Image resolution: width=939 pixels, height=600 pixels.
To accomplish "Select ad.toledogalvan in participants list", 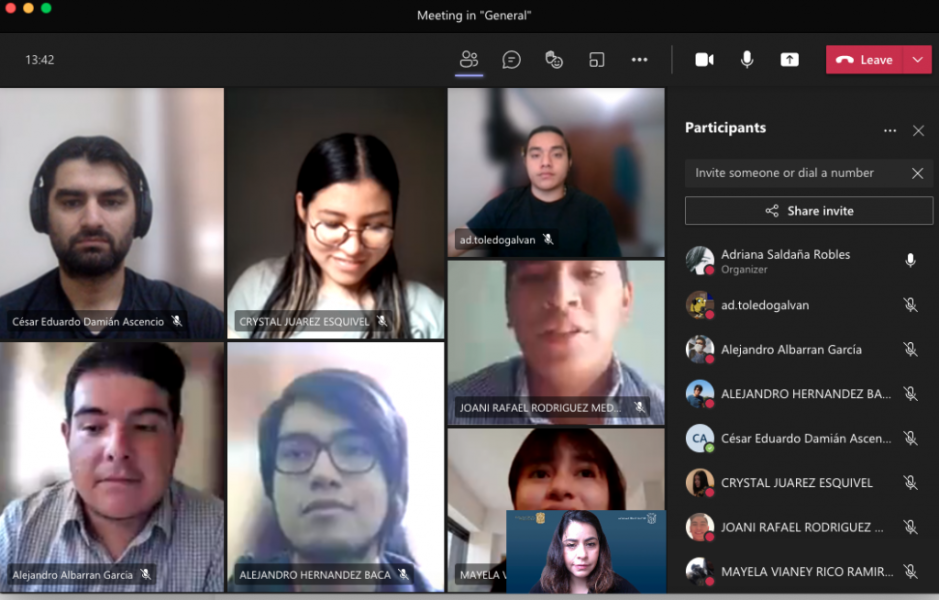I will 765,305.
